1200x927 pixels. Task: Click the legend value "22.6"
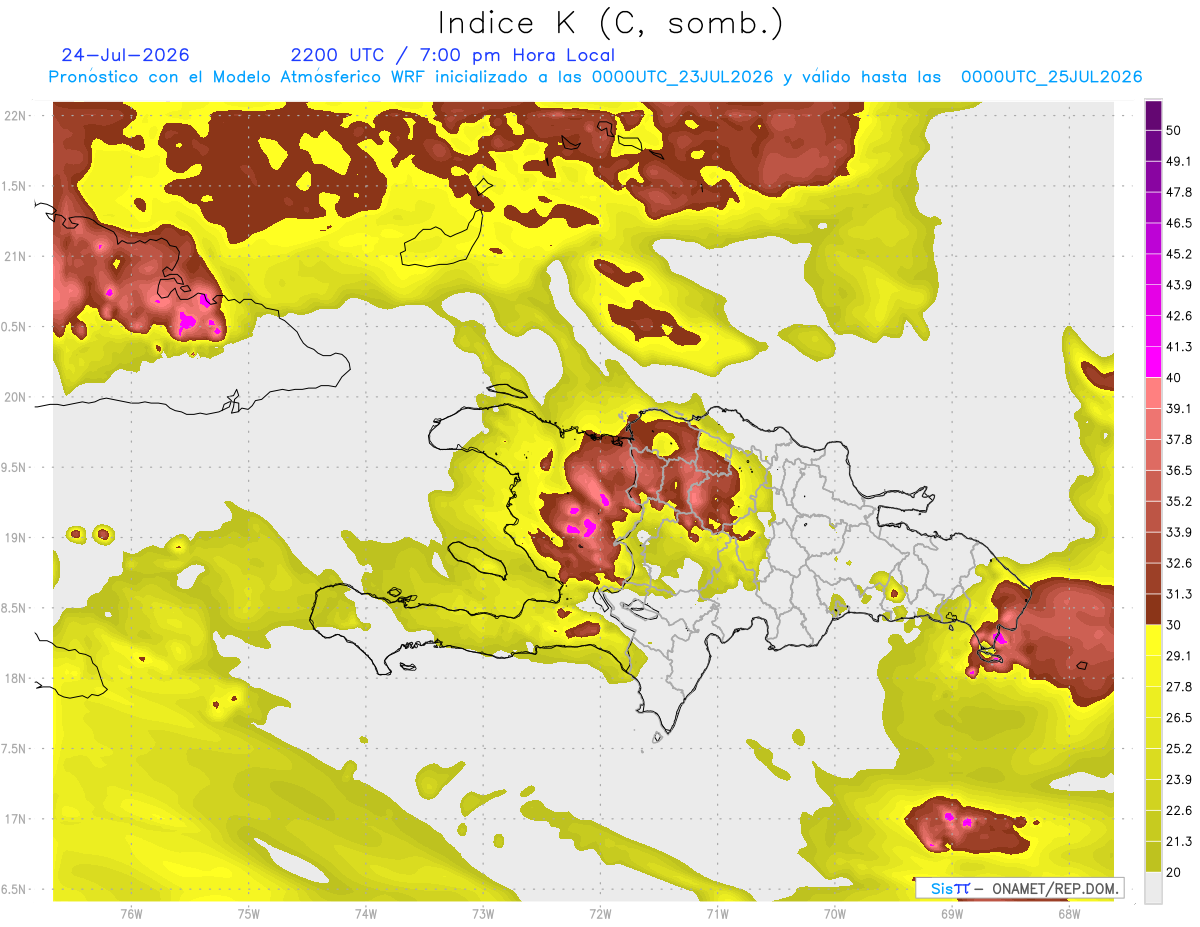click(x=1180, y=810)
